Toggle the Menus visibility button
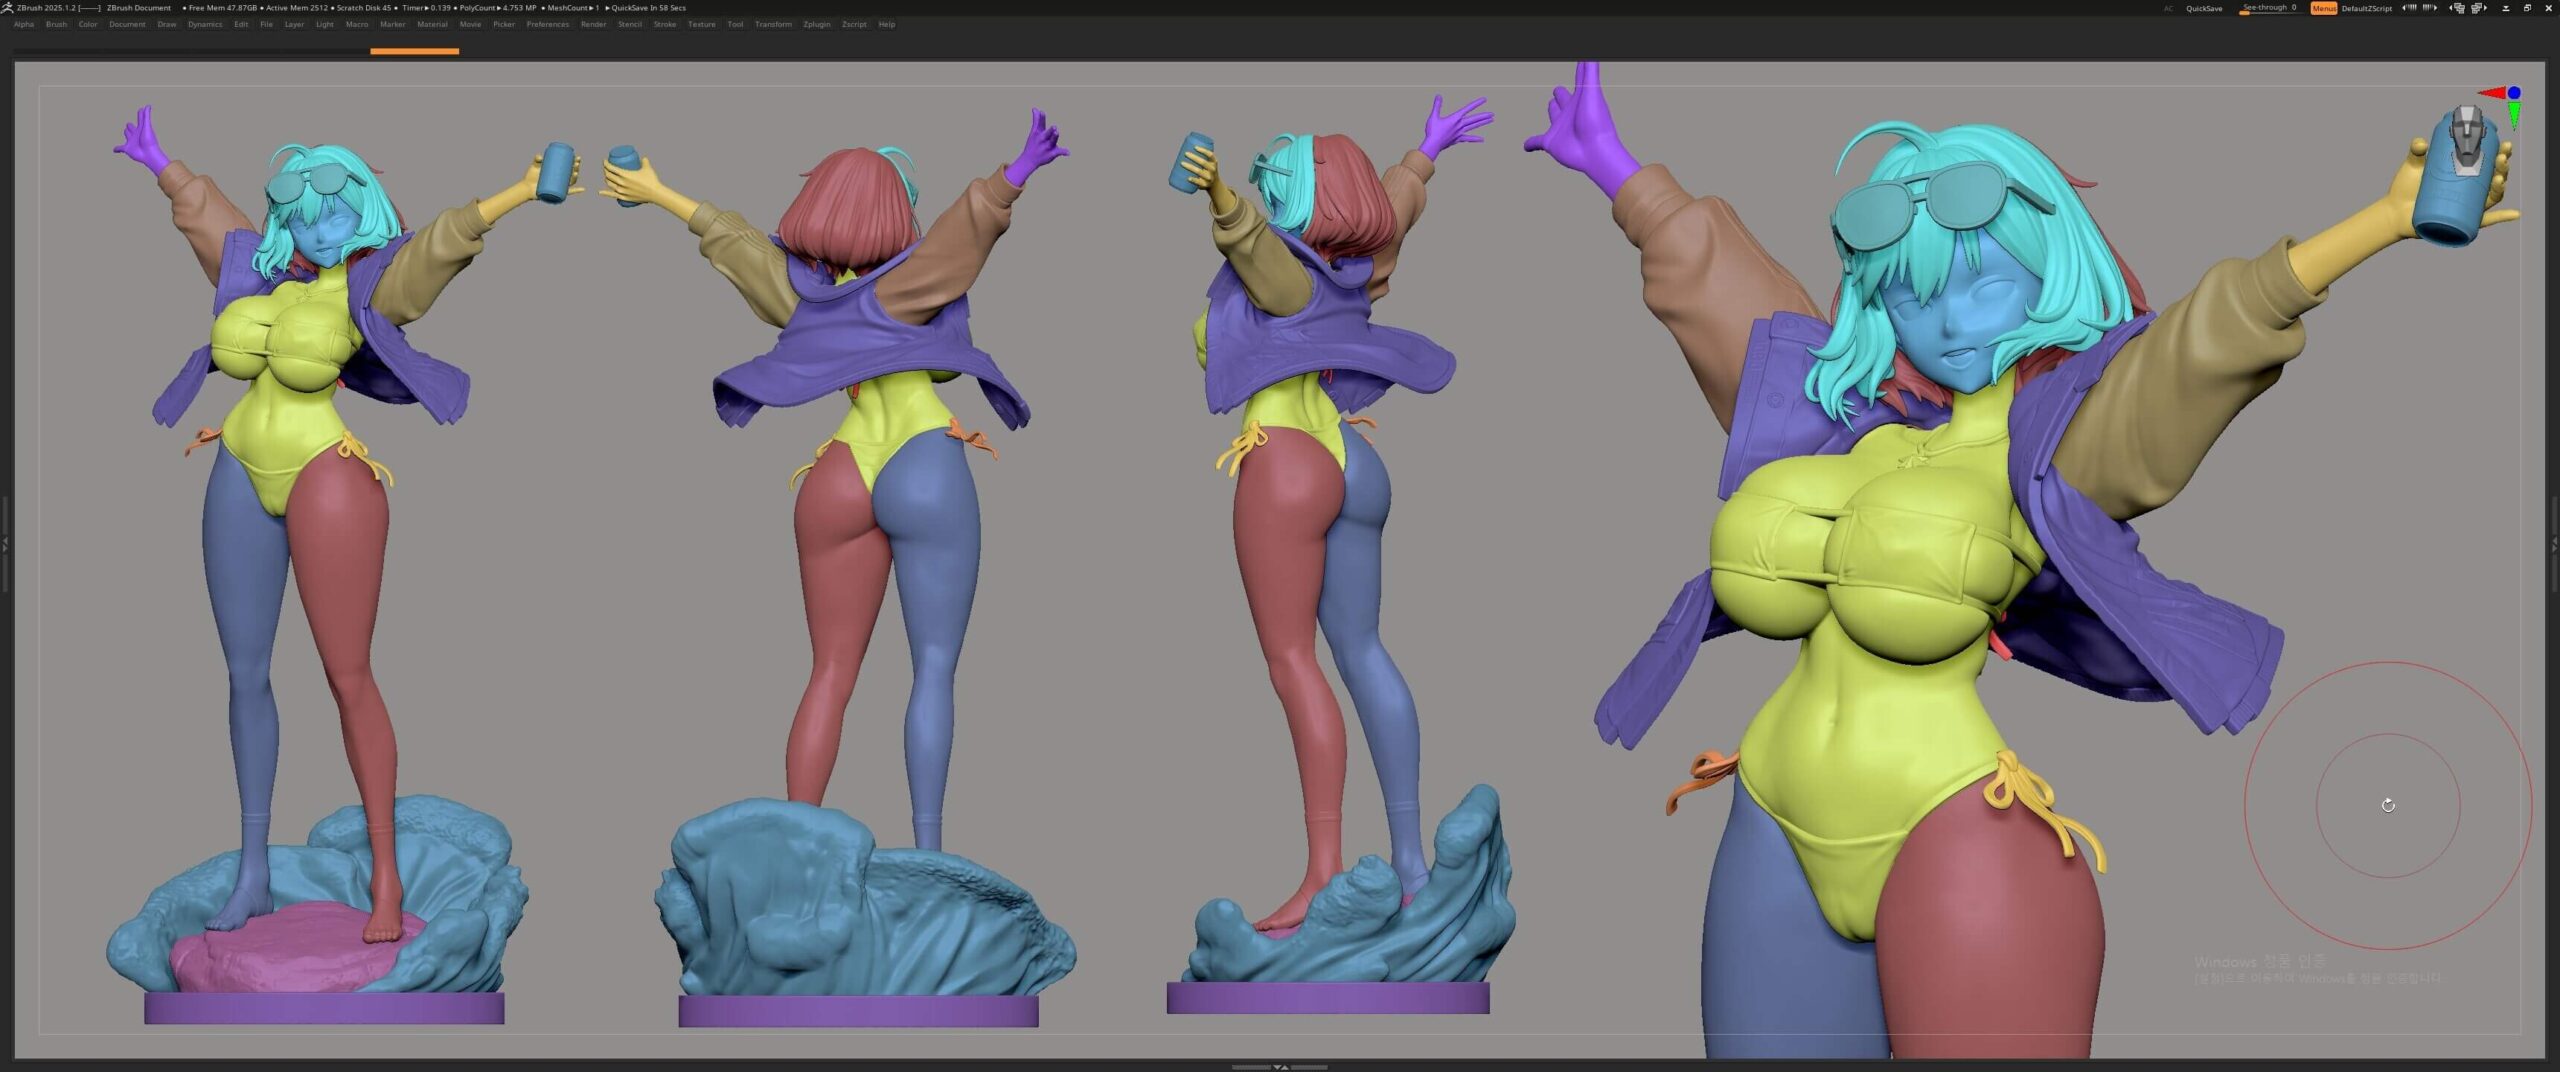Screen dimensions: 2560x1072 click(2324, 8)
